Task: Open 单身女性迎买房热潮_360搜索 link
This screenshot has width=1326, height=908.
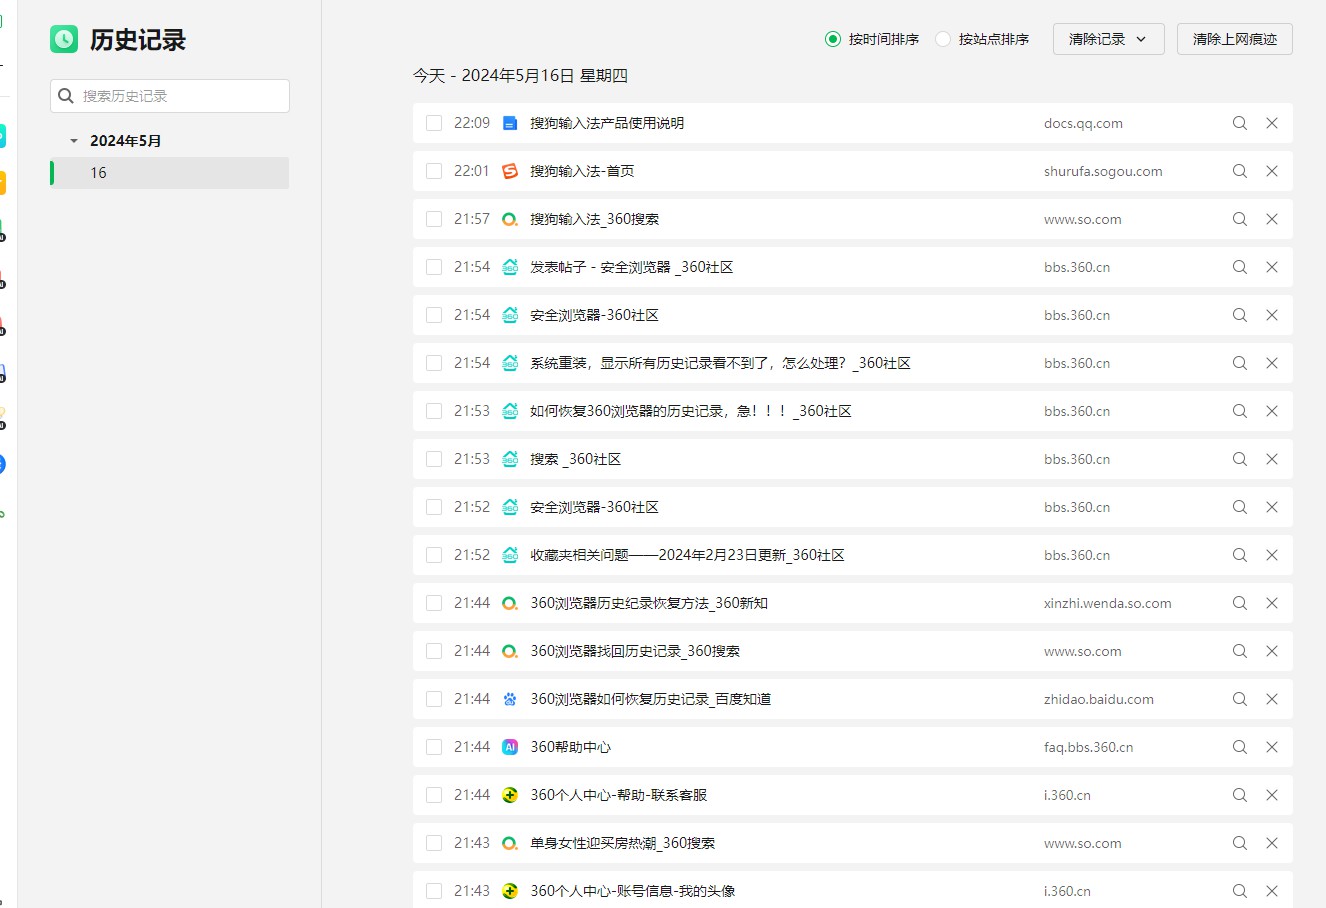Action: pyautogui.click(x=622, y=843)
